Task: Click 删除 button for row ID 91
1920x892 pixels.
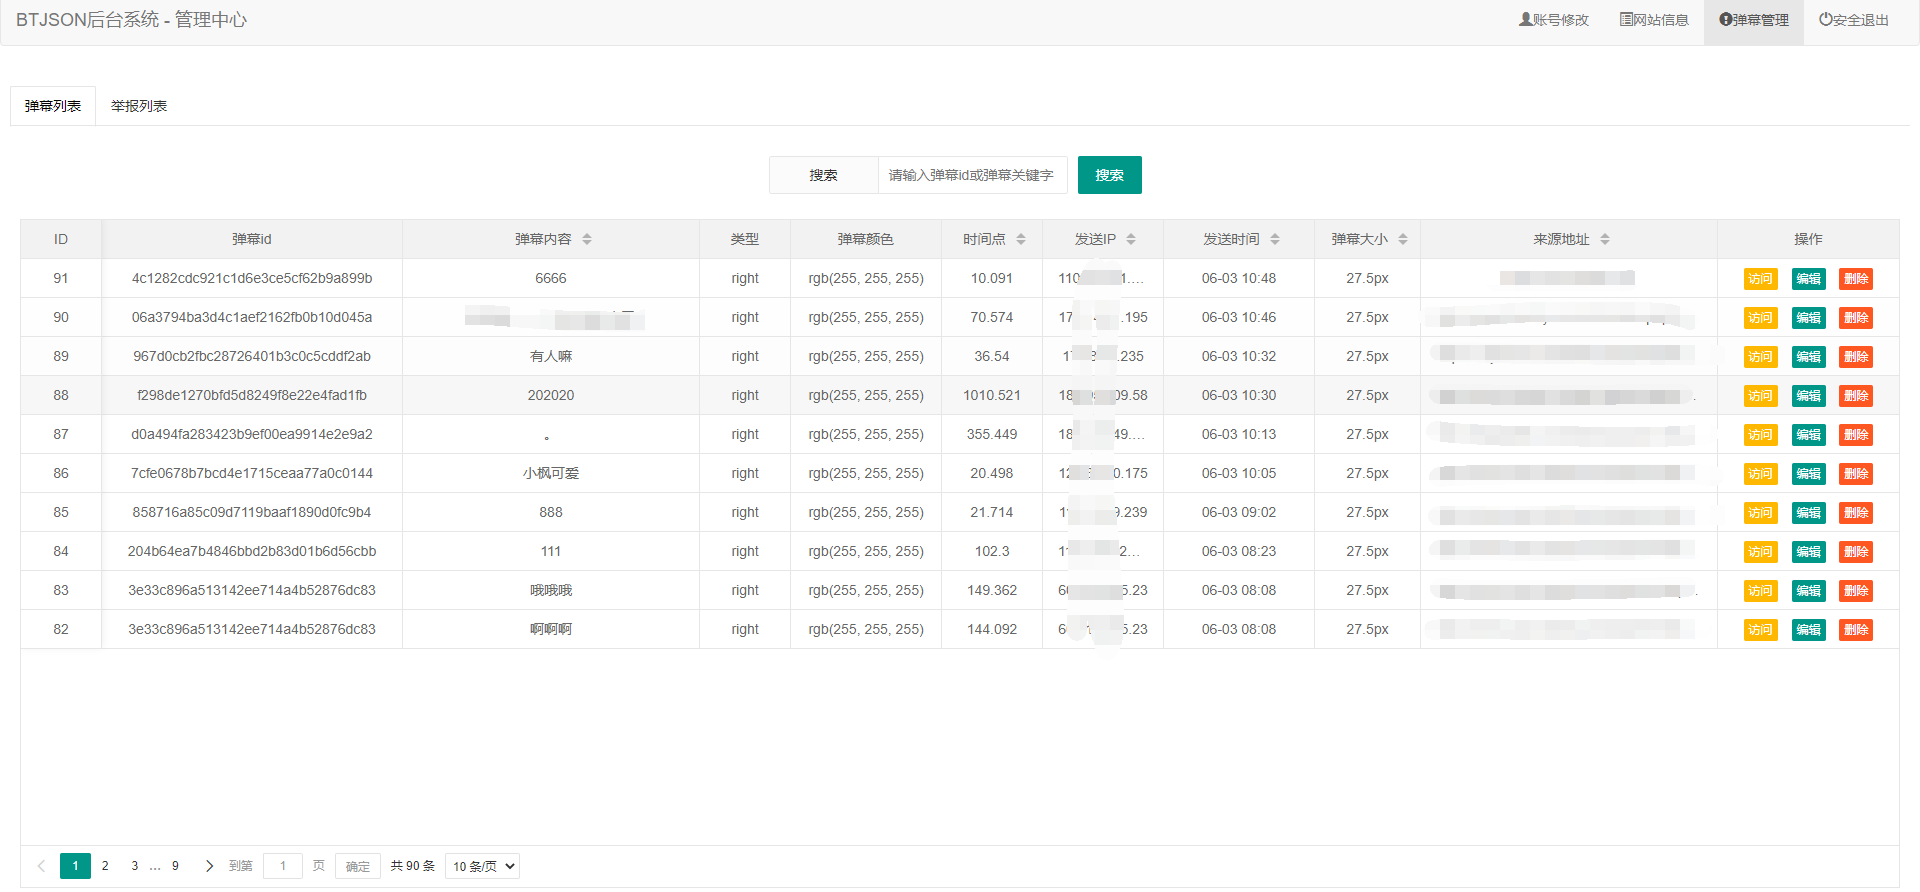Action: click(x=1856, y=279)
